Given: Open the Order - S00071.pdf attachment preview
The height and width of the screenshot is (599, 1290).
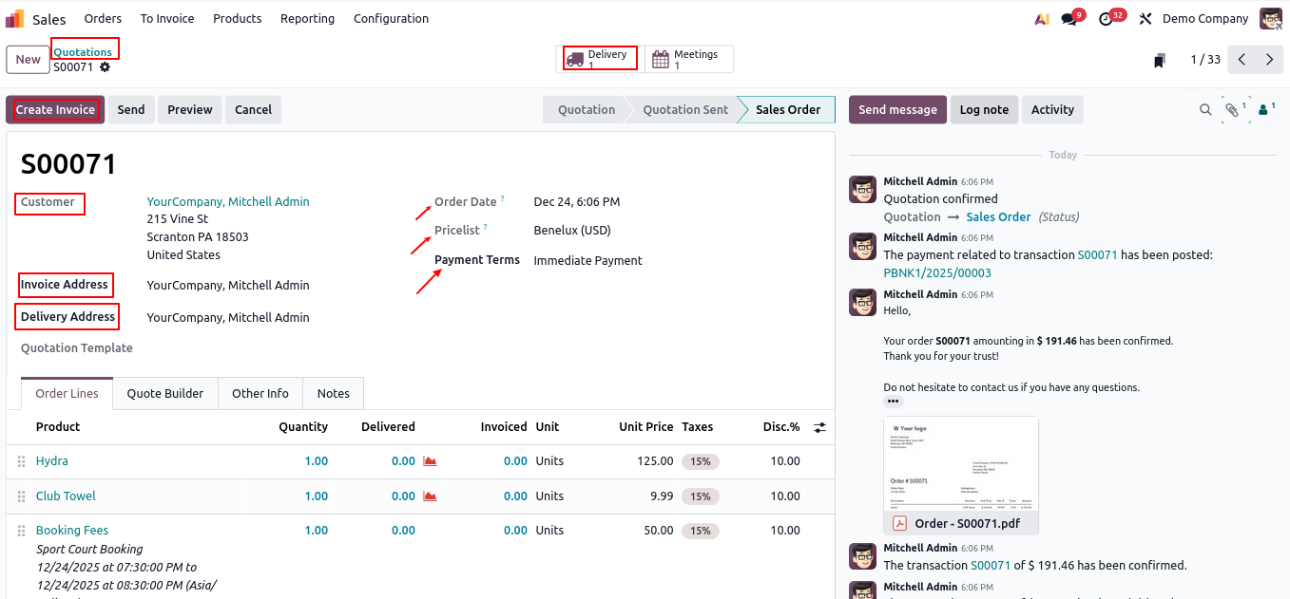Looking at the screenshot, I should click(960, 475).
